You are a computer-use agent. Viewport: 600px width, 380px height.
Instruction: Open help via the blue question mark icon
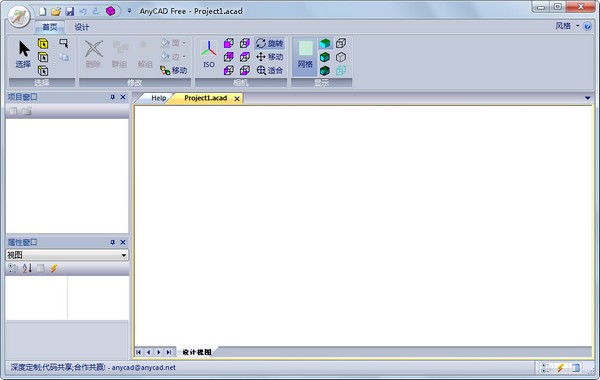click(x=587, y=26)
